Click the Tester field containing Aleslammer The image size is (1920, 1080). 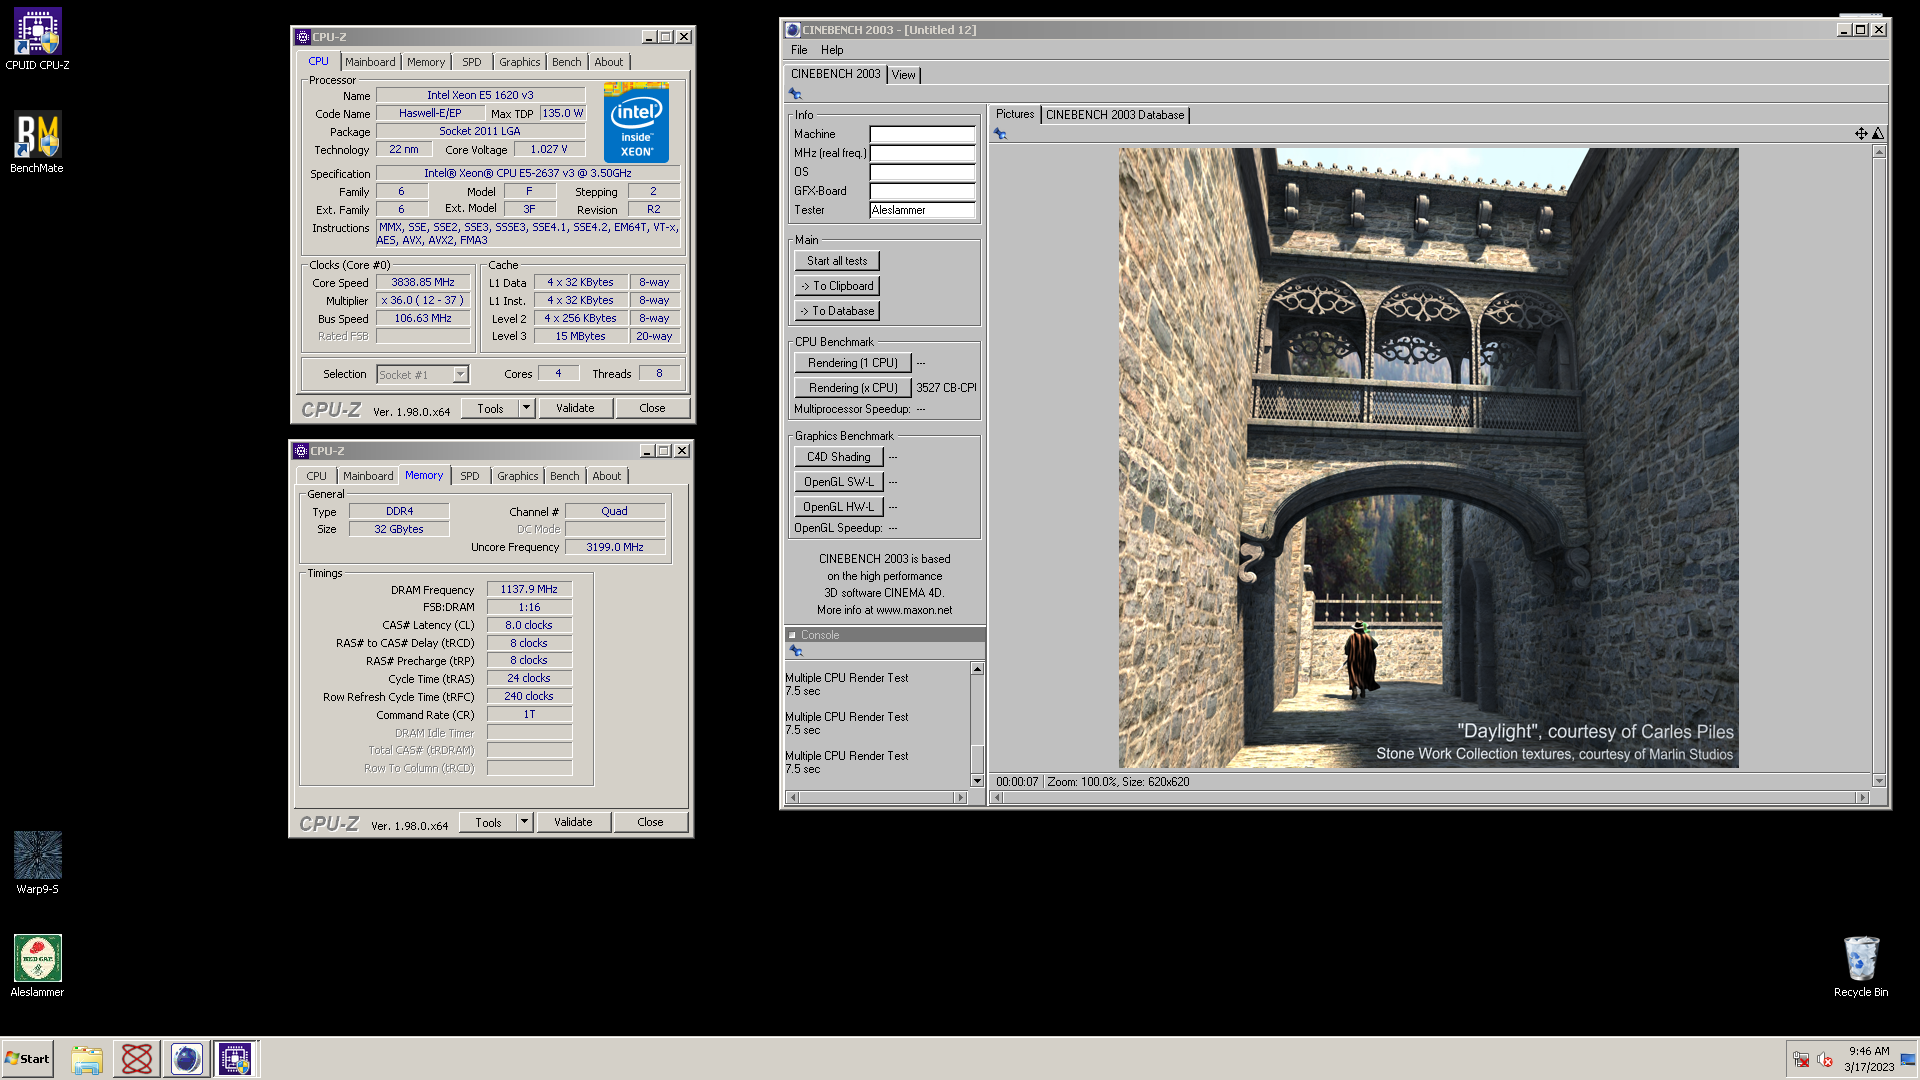point(922,210)
